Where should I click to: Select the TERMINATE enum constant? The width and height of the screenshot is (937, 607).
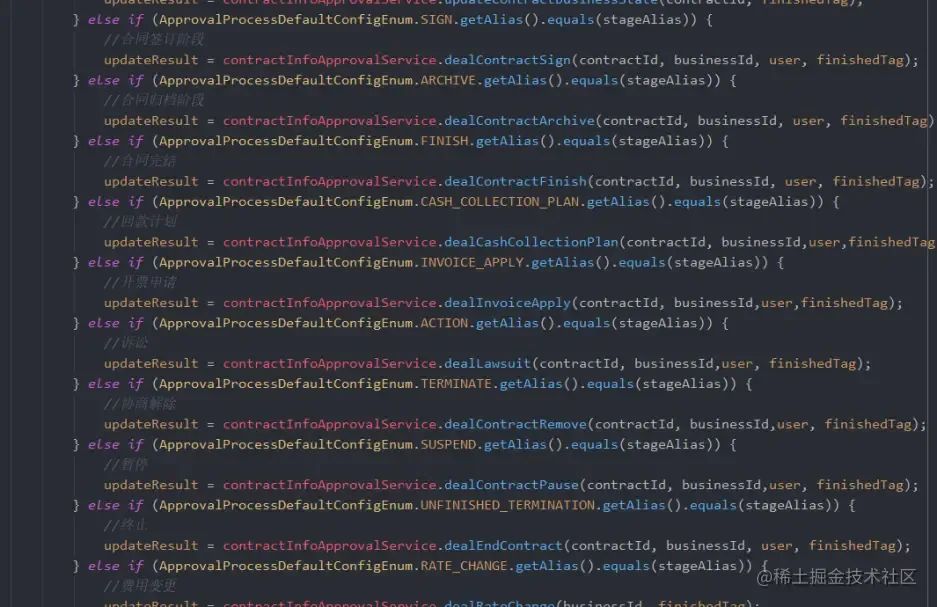click(x=456, y=384)
